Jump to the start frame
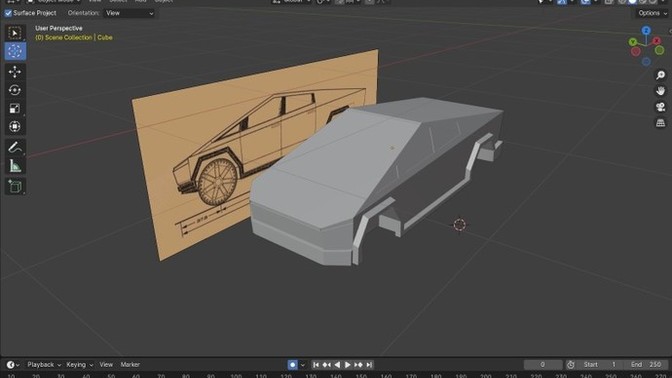The width and height of the screenshot is (672, 378). (x=316, y=365)
